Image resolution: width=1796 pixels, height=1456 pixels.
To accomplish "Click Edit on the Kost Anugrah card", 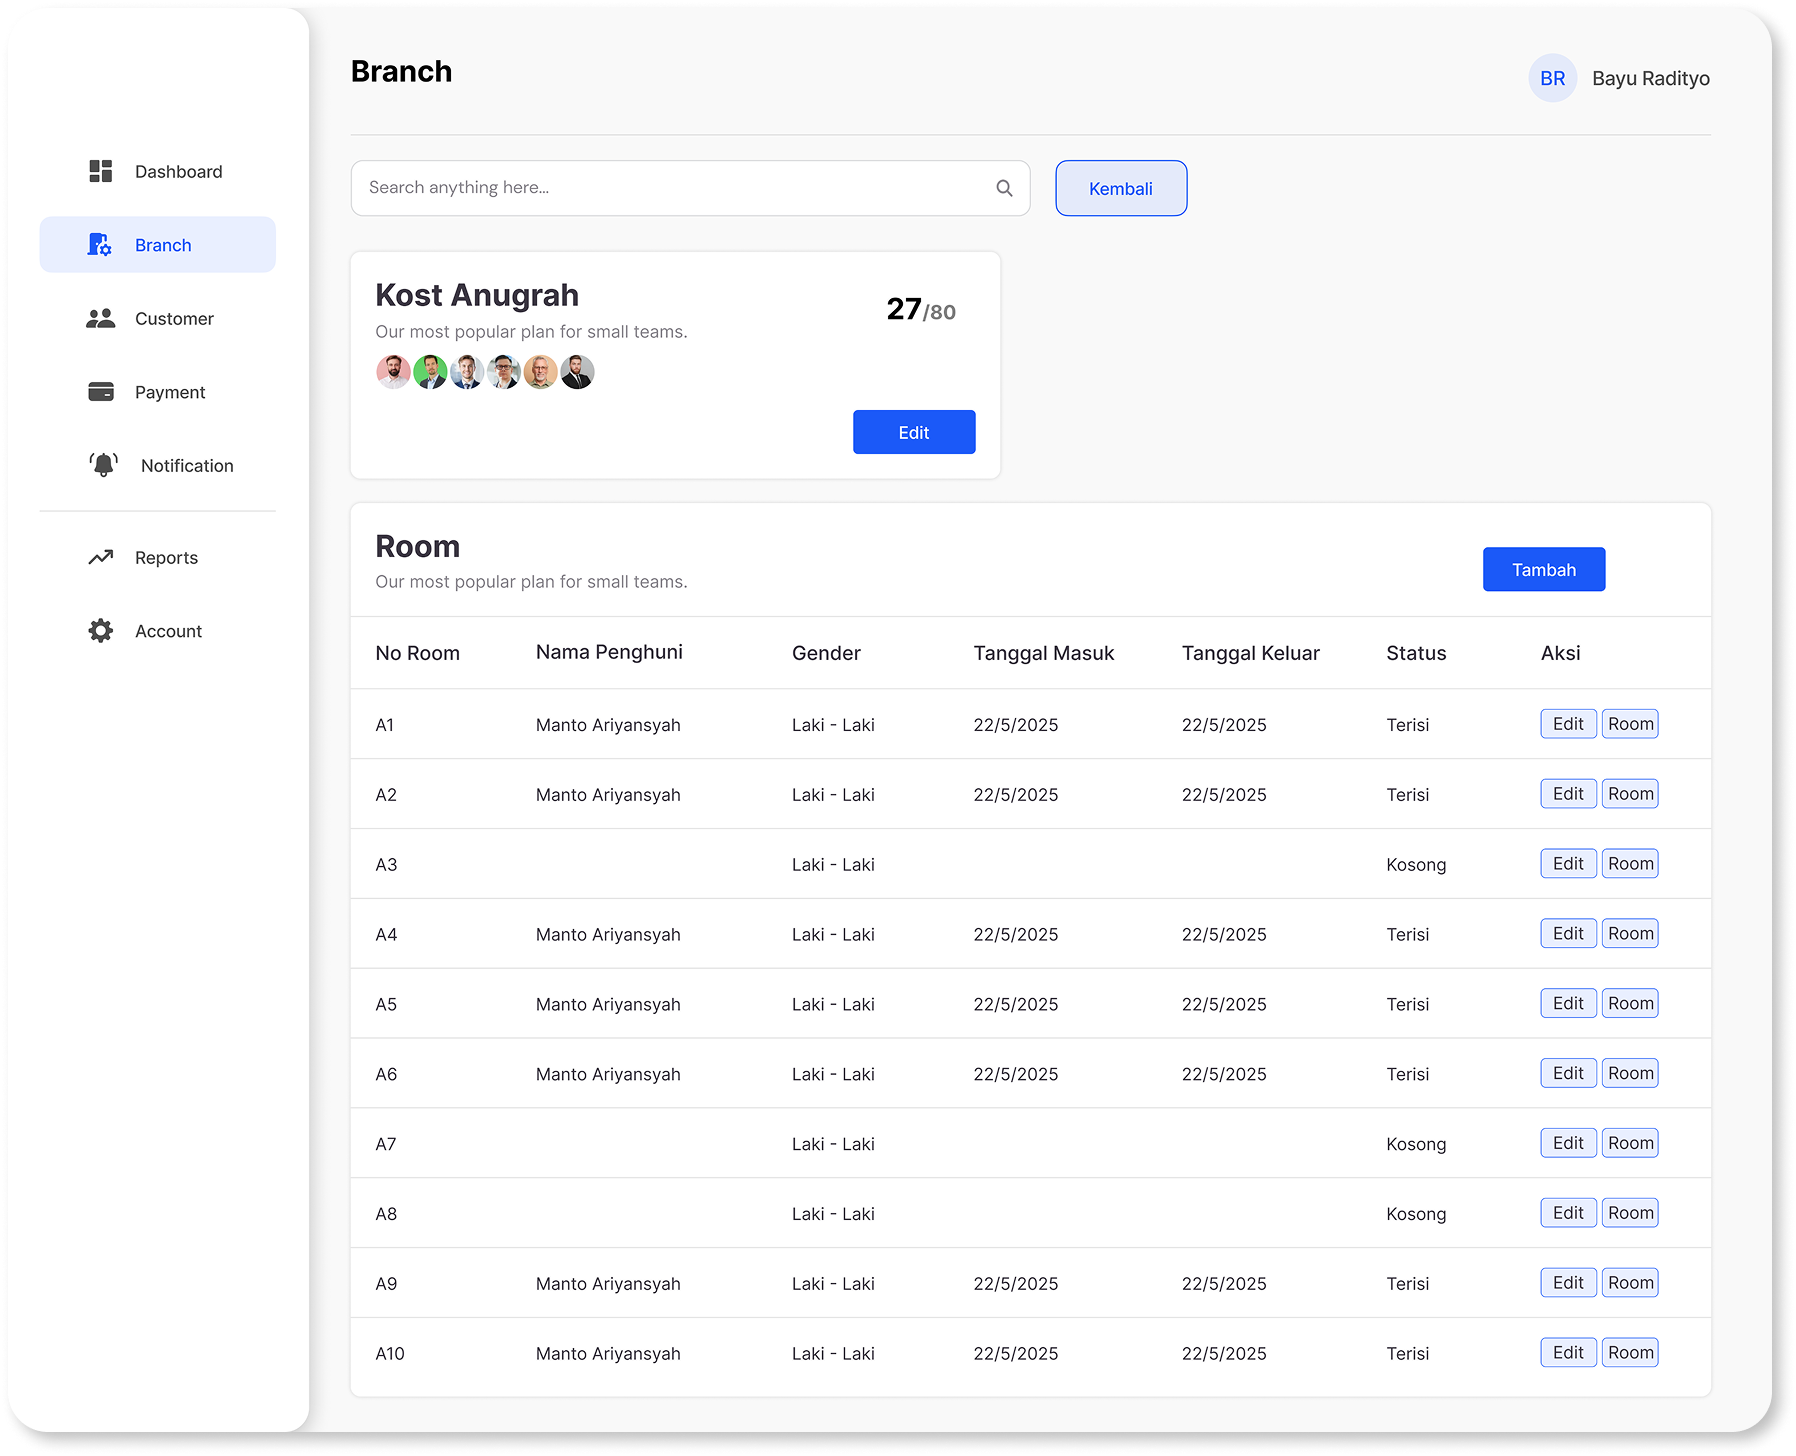I will [913, 432].
